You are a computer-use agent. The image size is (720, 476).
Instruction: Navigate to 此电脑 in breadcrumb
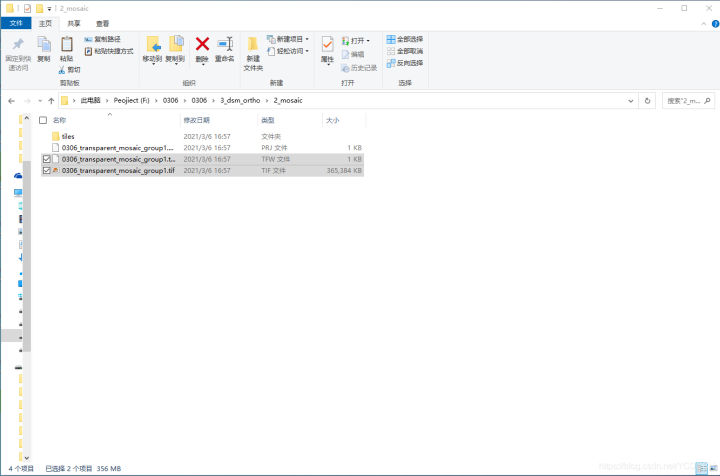tap(90, 101)
